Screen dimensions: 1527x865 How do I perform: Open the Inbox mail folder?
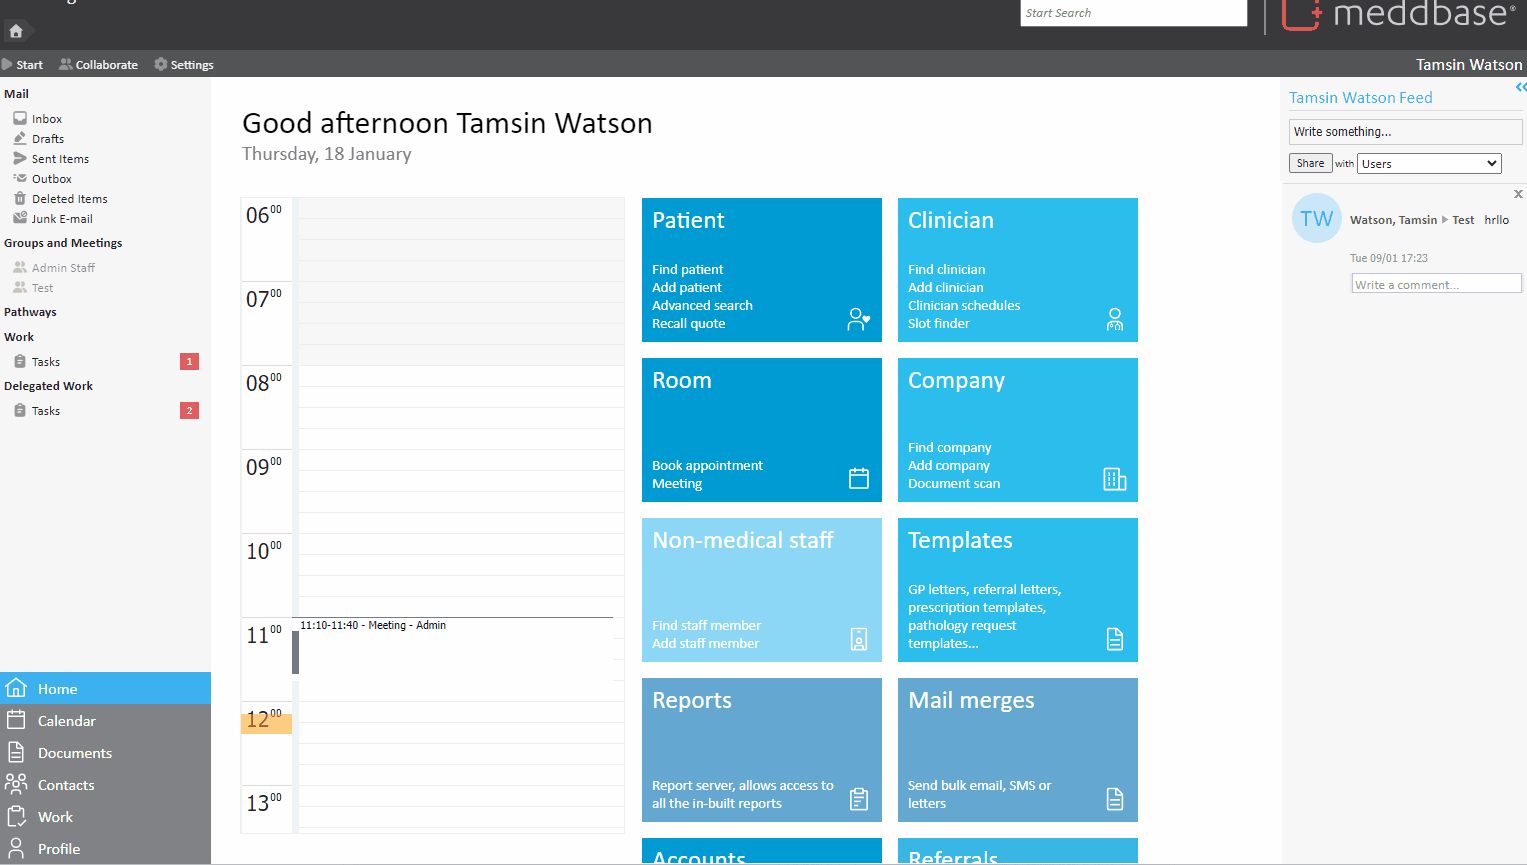(46, 119)
